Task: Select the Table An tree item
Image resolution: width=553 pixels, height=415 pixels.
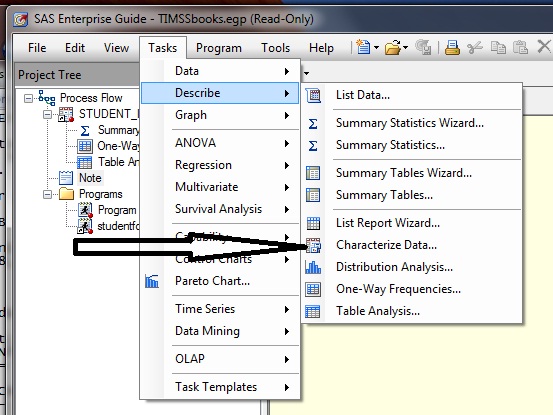Action: [118, 162]
